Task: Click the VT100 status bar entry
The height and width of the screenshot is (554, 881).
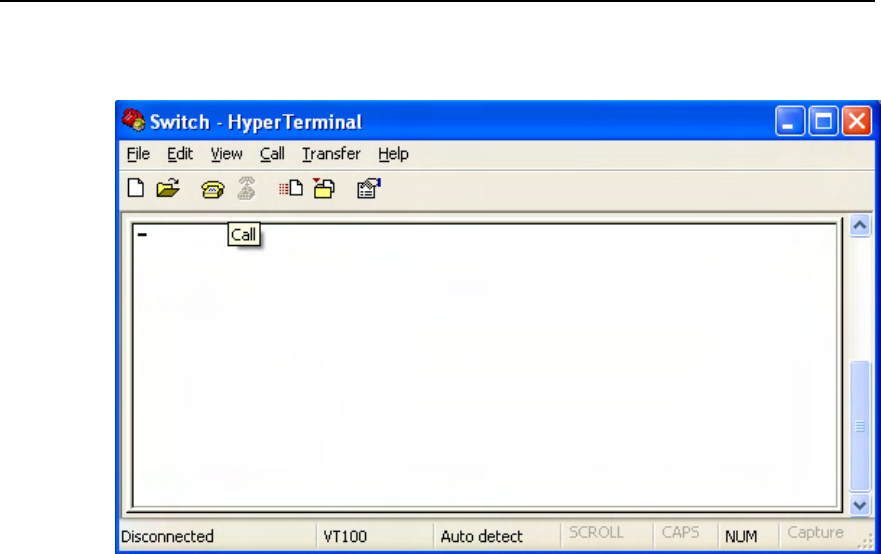Action: [345, 537]
